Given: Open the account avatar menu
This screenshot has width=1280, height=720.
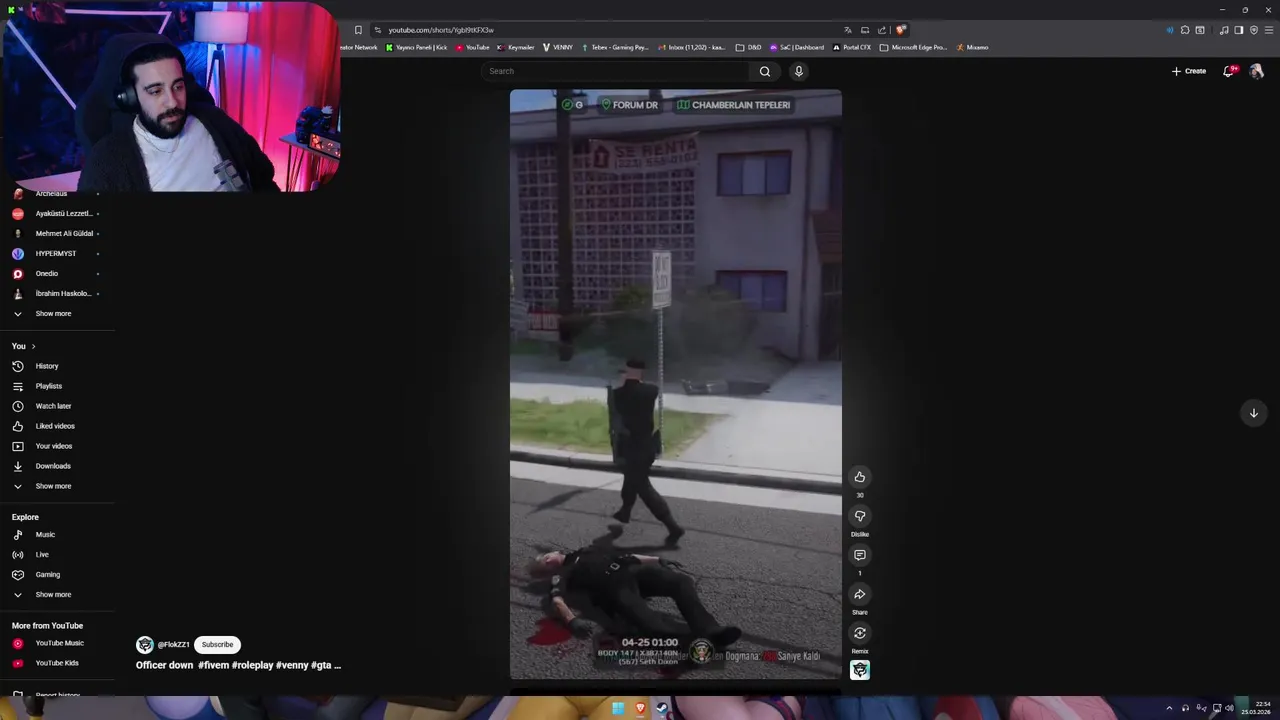Looking at the screenshot, I should [1257, 71].
